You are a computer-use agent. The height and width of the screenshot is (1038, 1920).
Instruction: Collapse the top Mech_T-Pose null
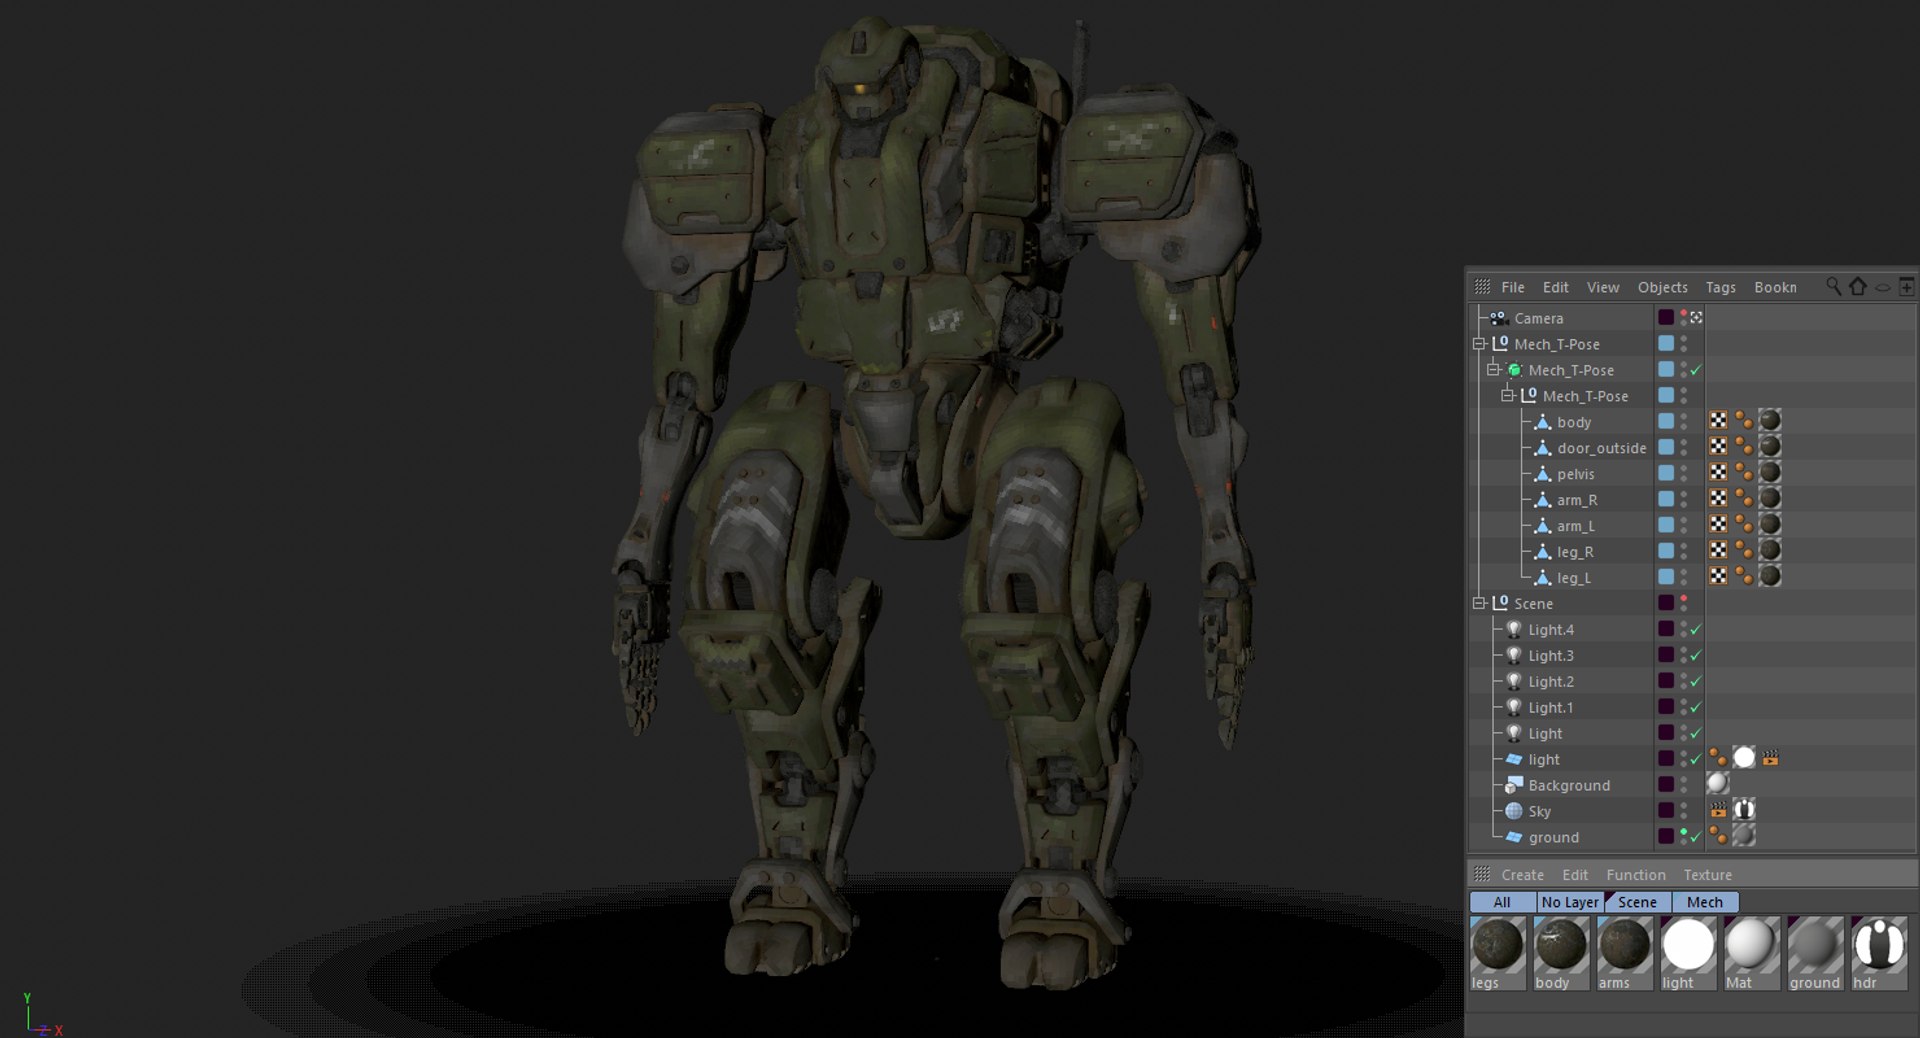[1479, 344]
